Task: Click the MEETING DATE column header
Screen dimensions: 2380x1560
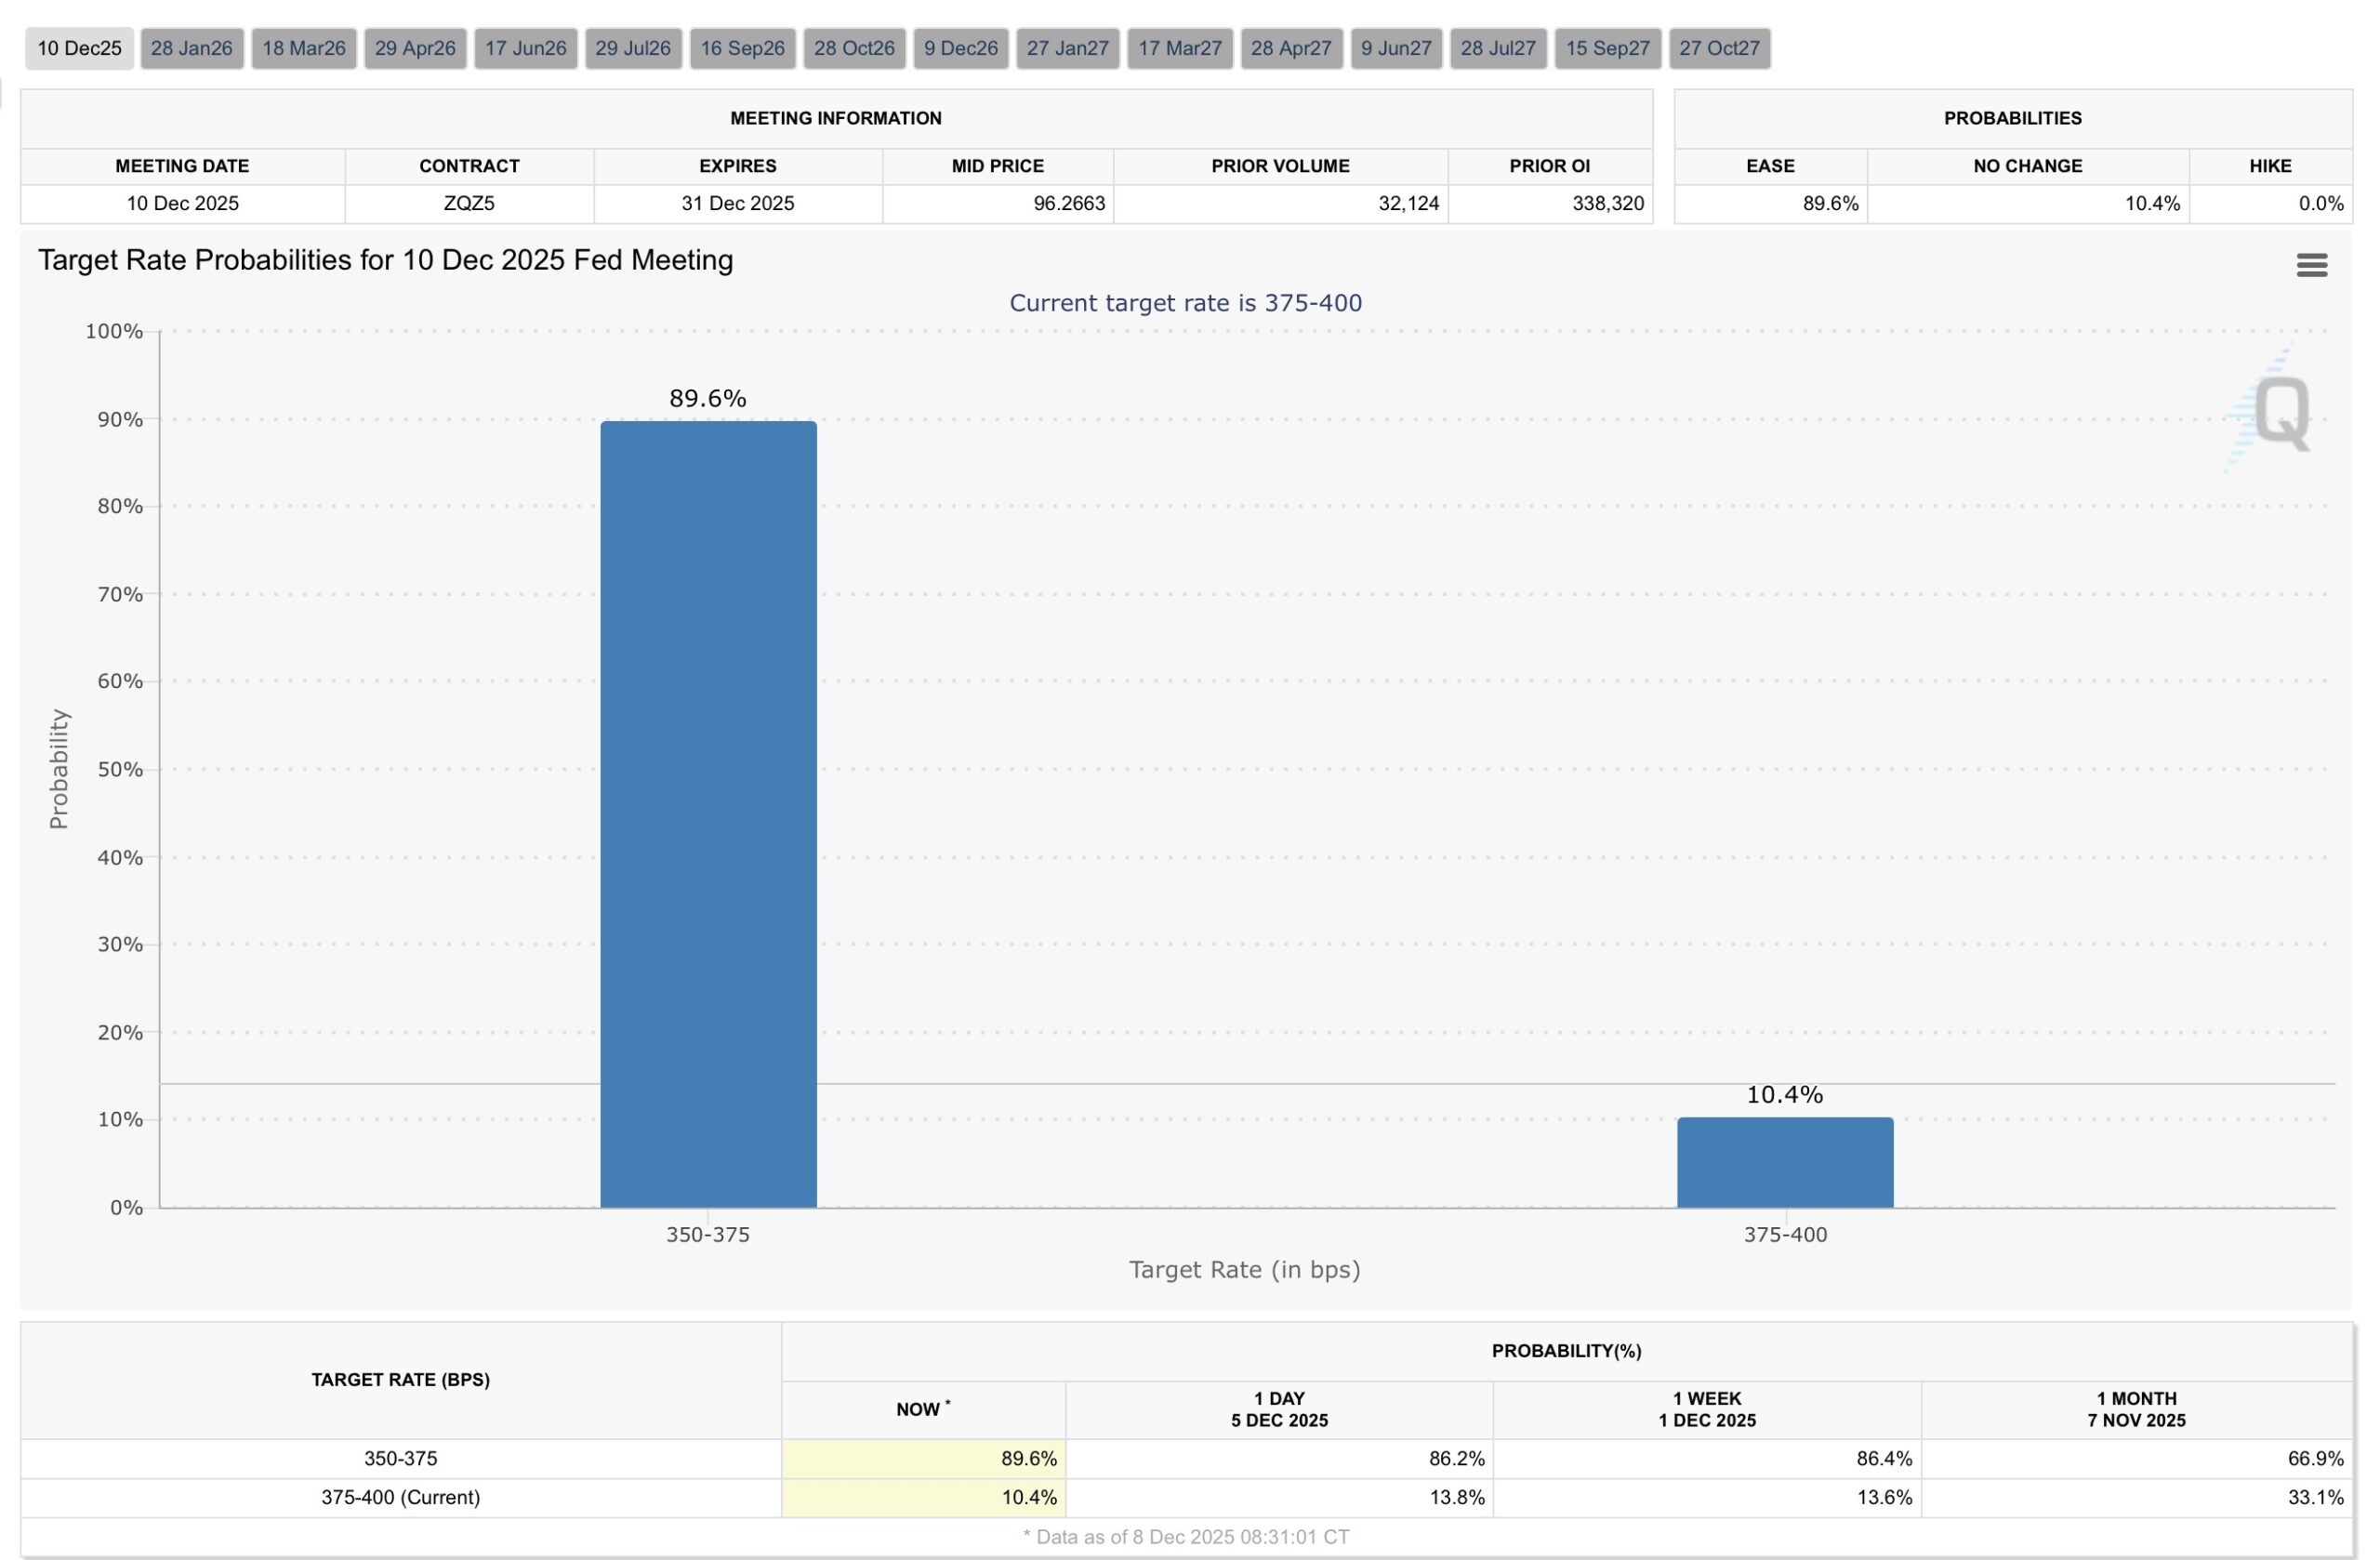Action: (x=183, y=166)
